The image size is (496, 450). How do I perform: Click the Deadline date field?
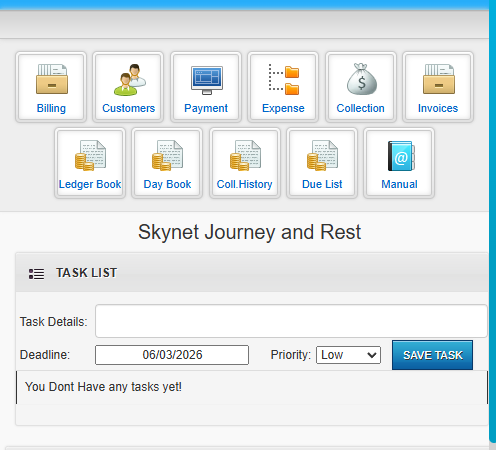pos(172,355)
